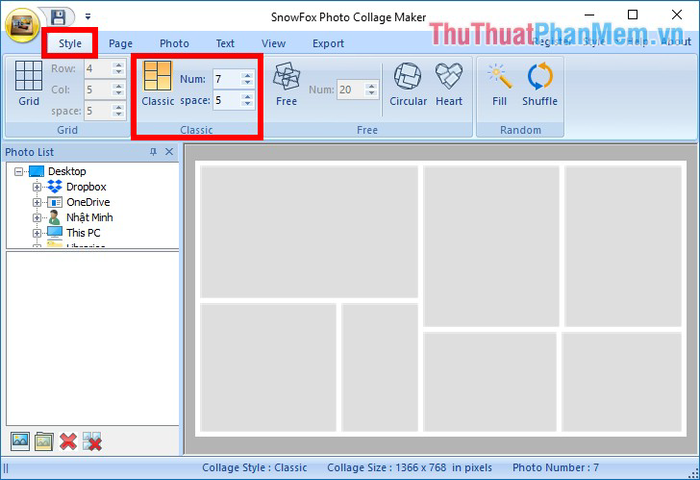Choose the Free collage style
The height and width of the screenshot is (480, 700).
[286, 83]
